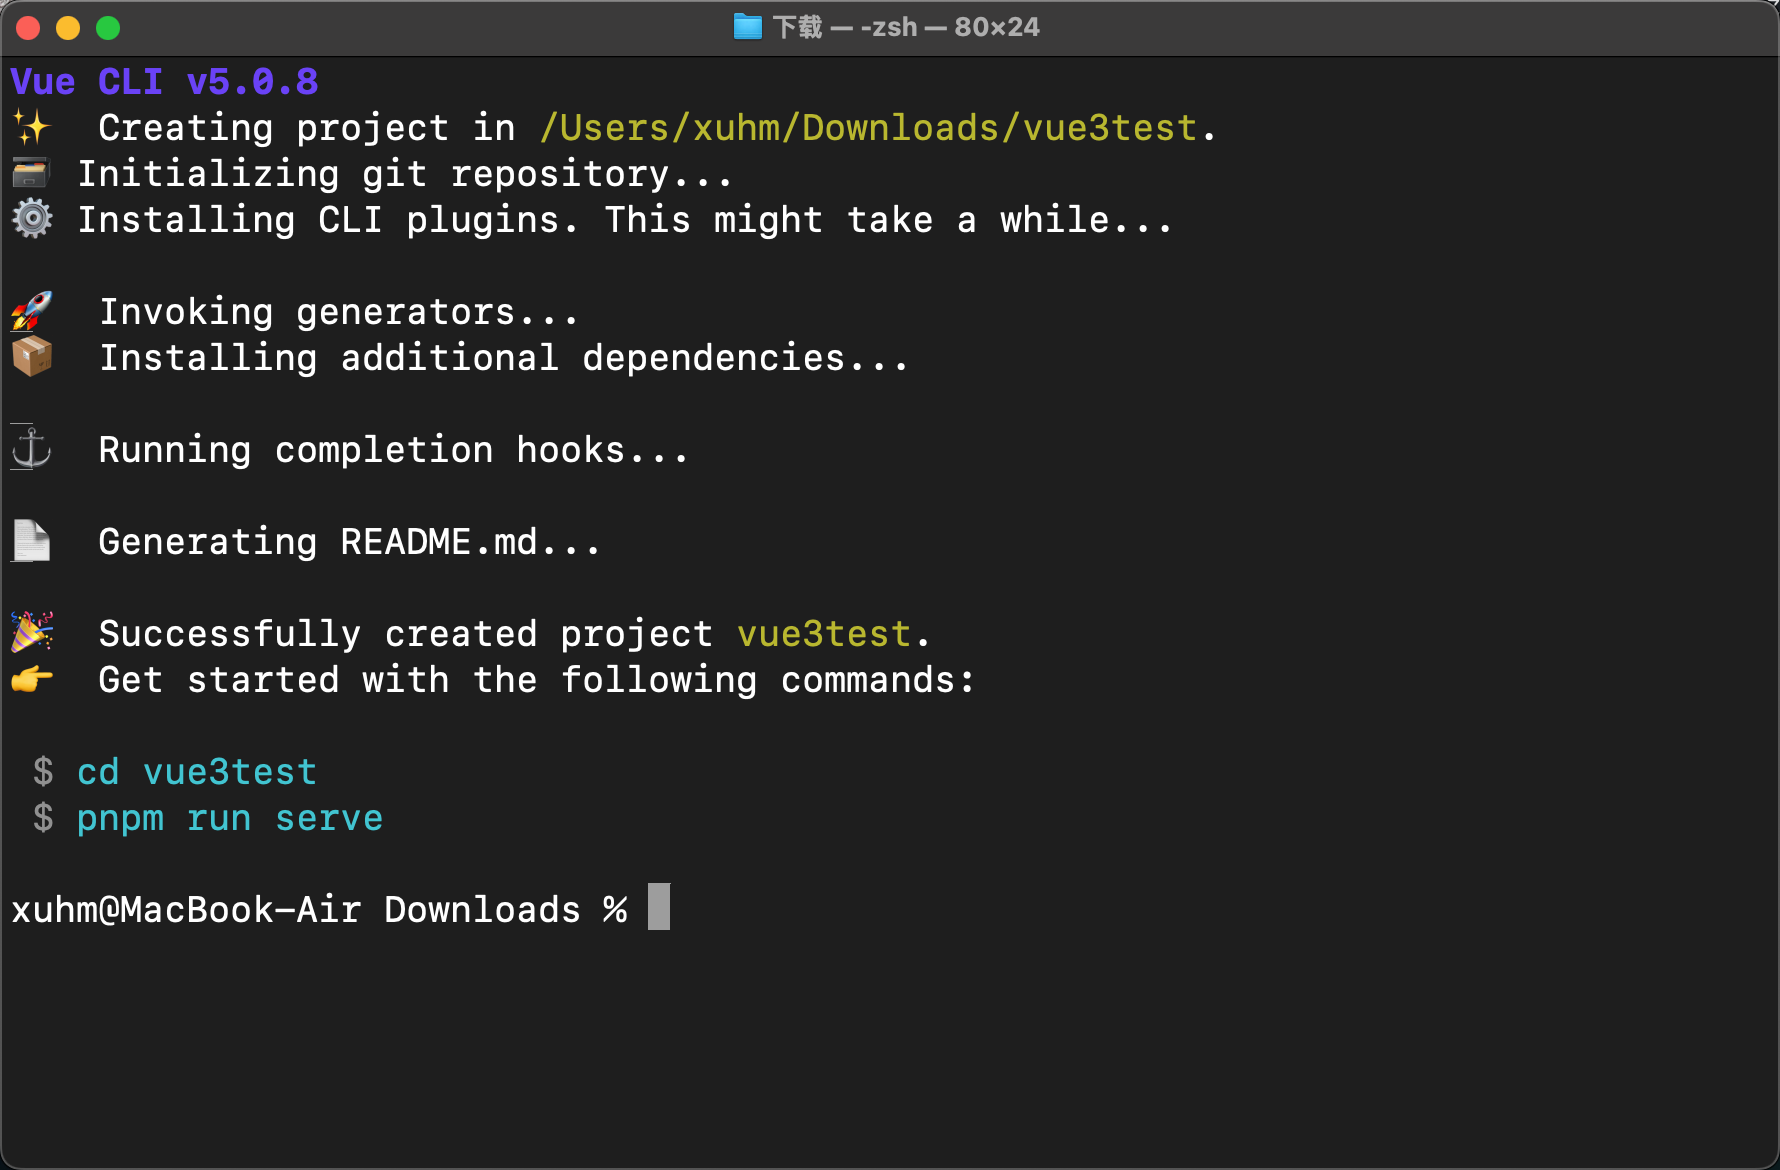Click the 'cd vue3test' command text
Screen dimensions: 1780x1170
[197, 772]
